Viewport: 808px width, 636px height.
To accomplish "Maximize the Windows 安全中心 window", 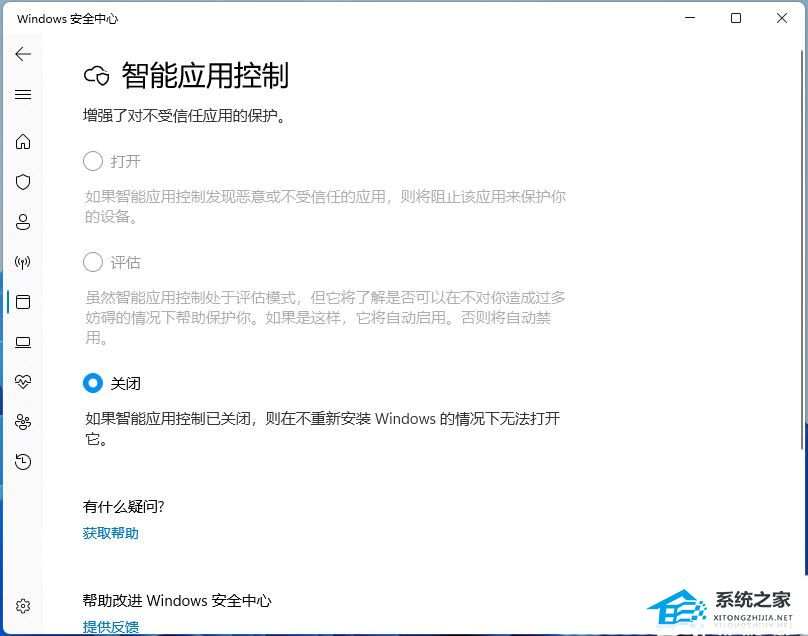I will coord(736,18).
